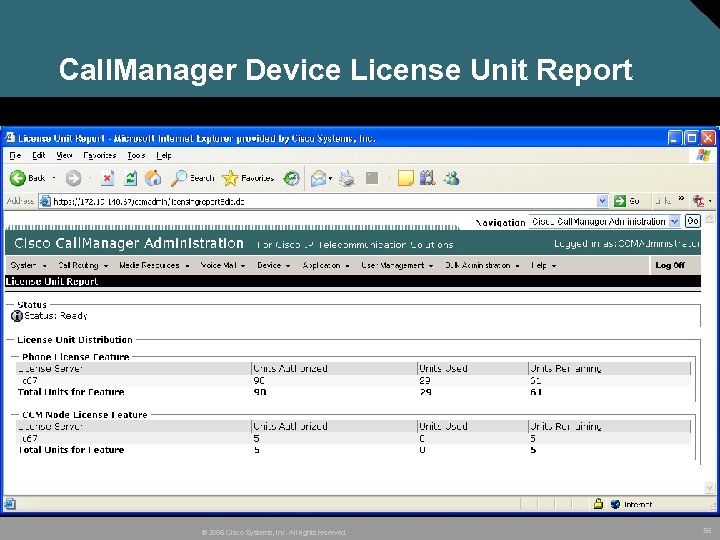Click the Research book icon
The height and width of the screenshot is (540, 720).
[x=428, y=178]
